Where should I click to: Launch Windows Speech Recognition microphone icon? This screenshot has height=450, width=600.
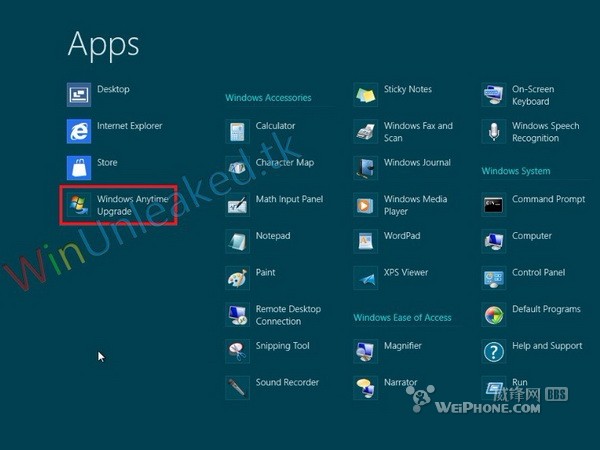click(494, 131)
